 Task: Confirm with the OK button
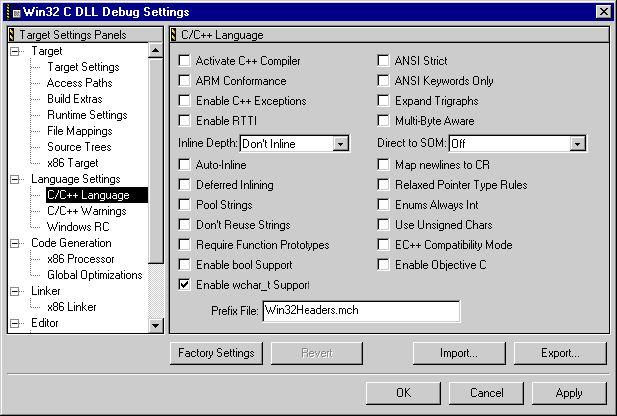click(x=403, y=393)
